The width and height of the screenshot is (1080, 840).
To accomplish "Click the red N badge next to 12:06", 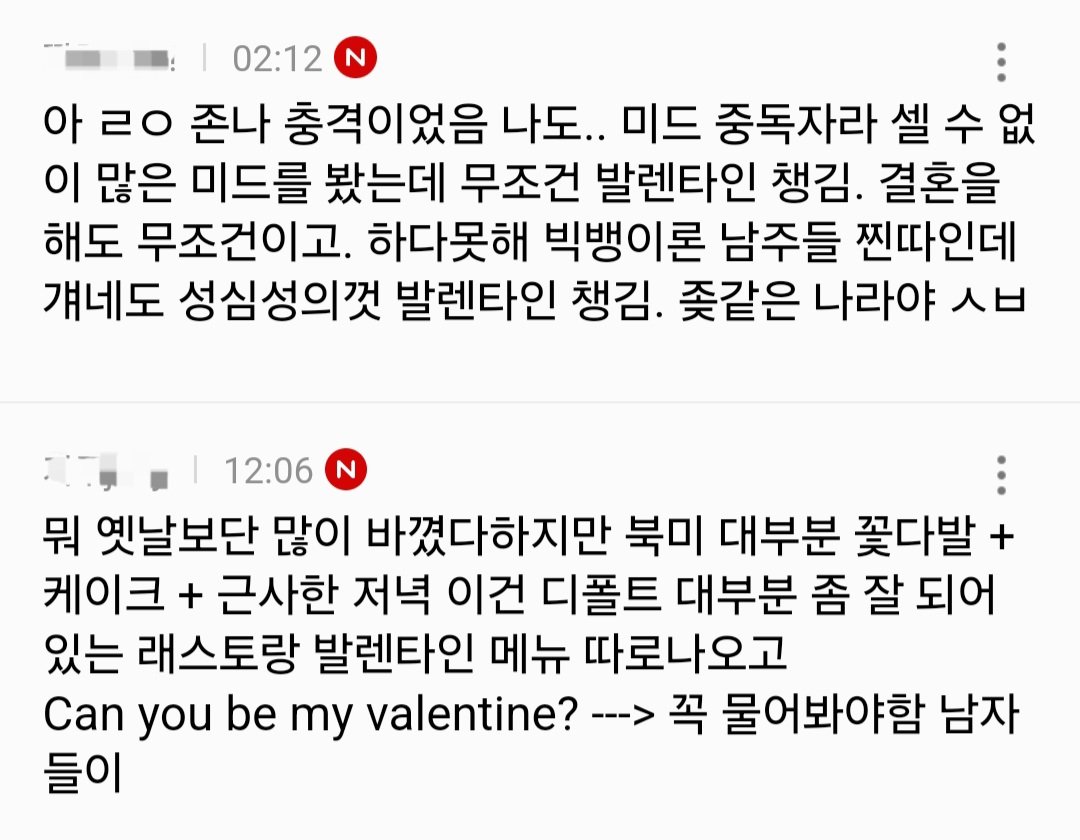I will (x=346, y=470).
